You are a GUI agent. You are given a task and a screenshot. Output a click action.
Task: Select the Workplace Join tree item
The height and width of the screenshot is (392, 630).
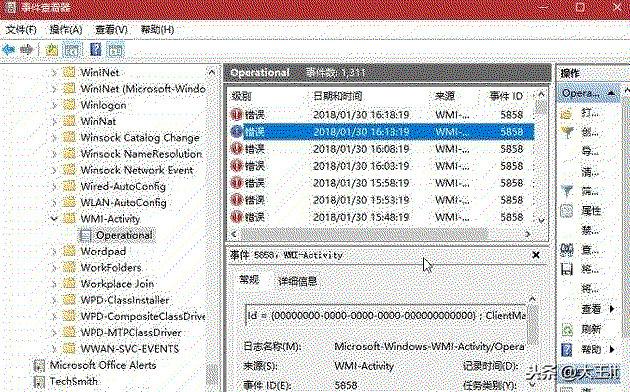pyautogui.click(x=117, y=284)
